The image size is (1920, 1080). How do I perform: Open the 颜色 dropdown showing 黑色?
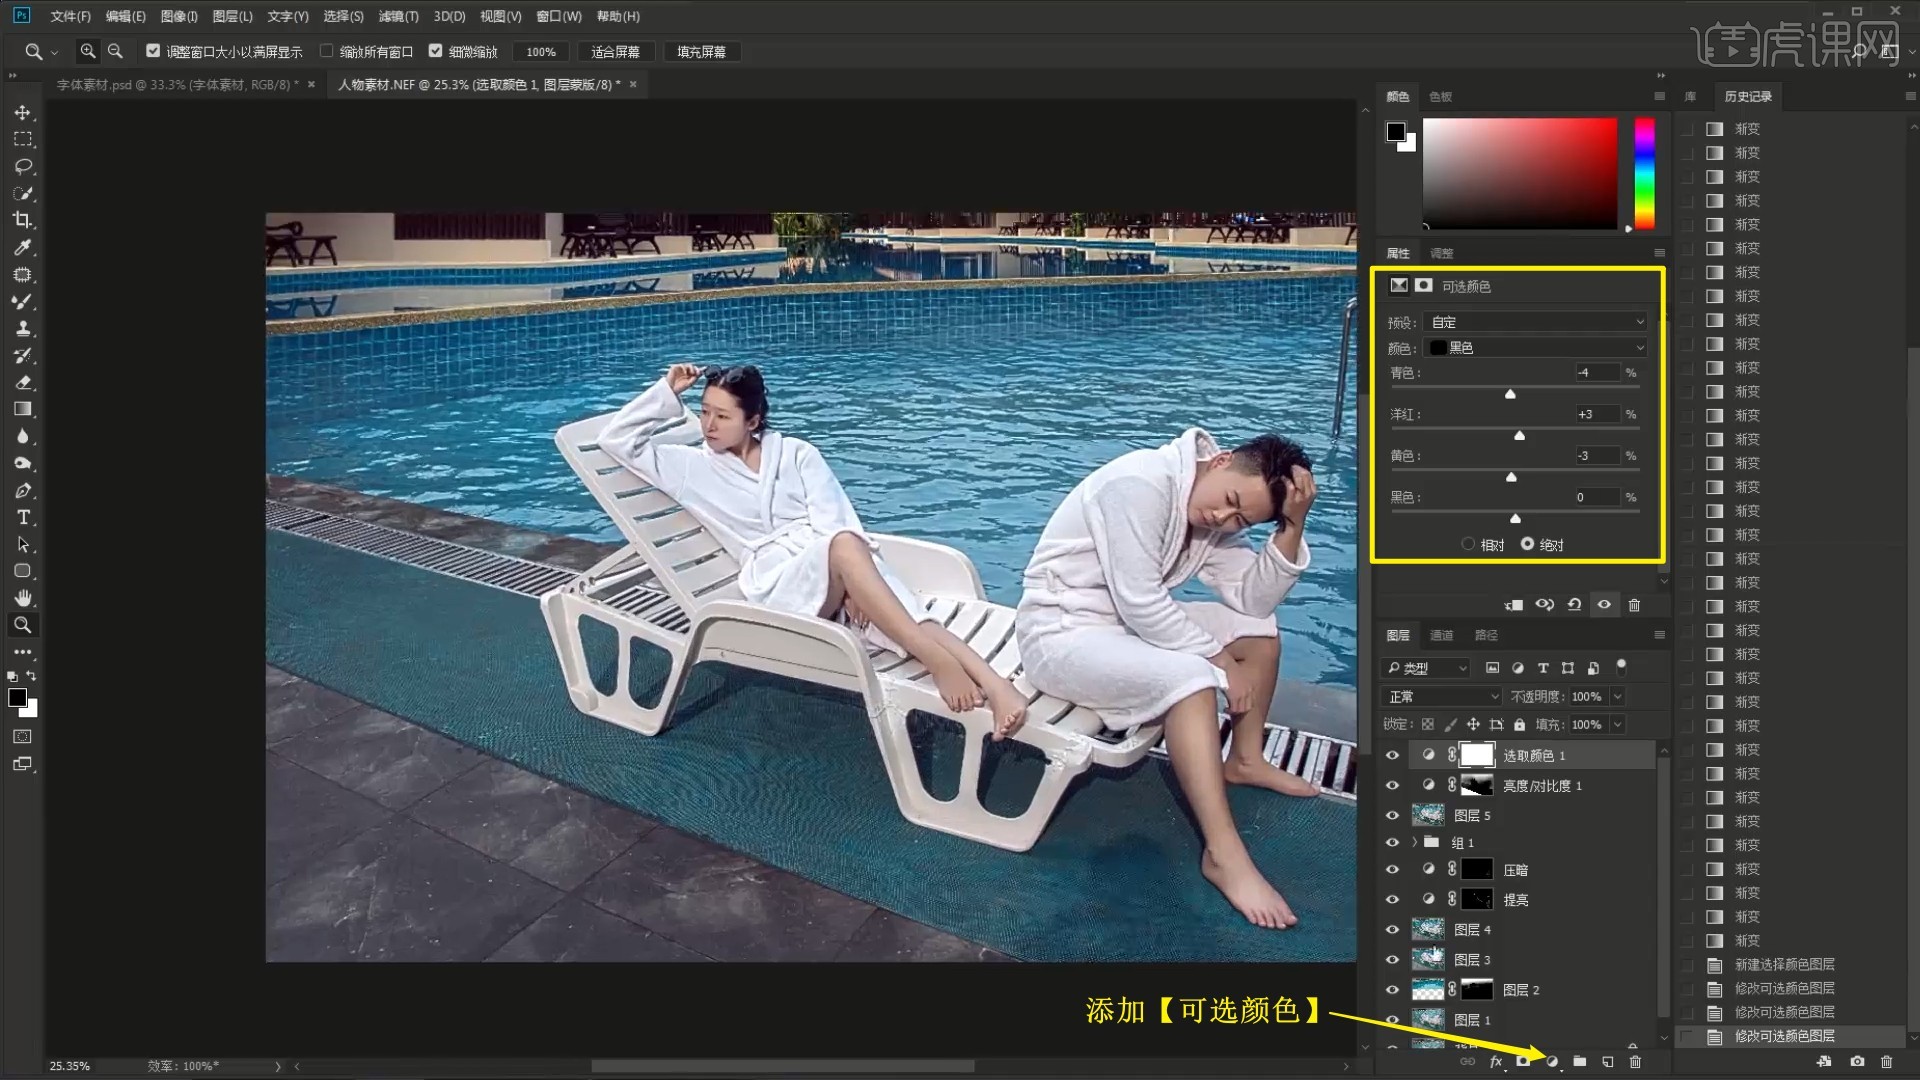tap(1536, 348)
